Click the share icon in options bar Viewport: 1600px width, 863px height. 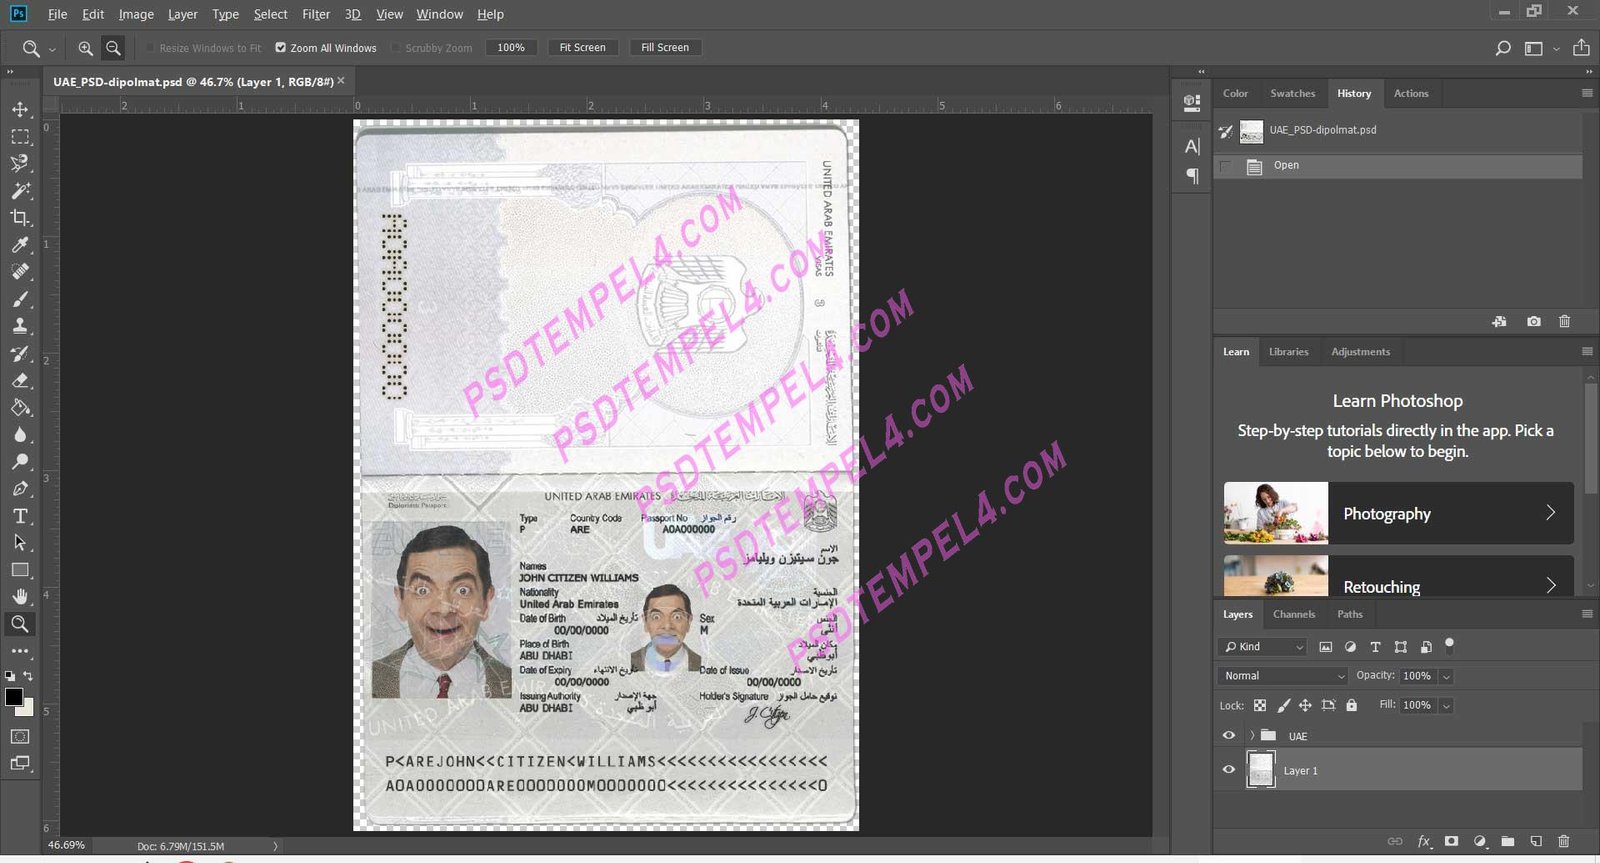point(1581,48)
